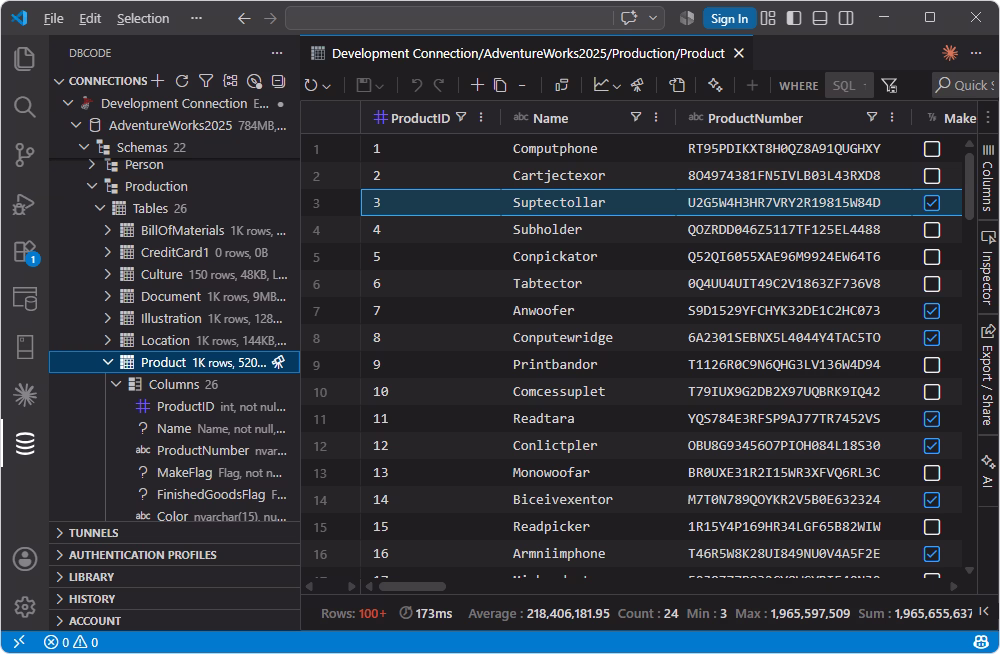Open Manage gear in activity bar
Viewport: 1000px width, 654px height.
25,607
